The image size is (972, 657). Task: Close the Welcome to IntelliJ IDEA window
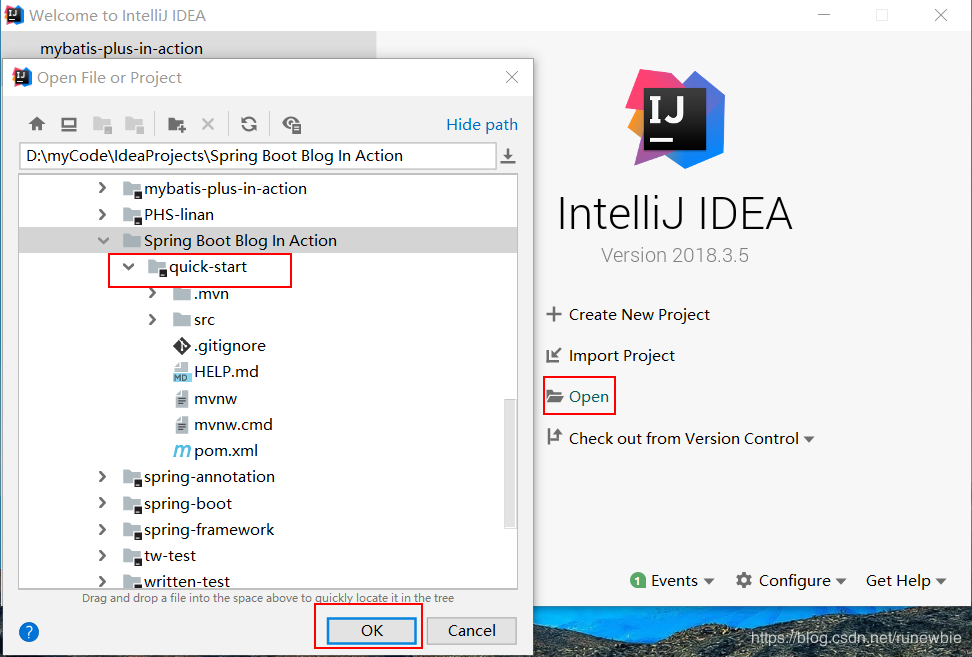coord(940,15)
